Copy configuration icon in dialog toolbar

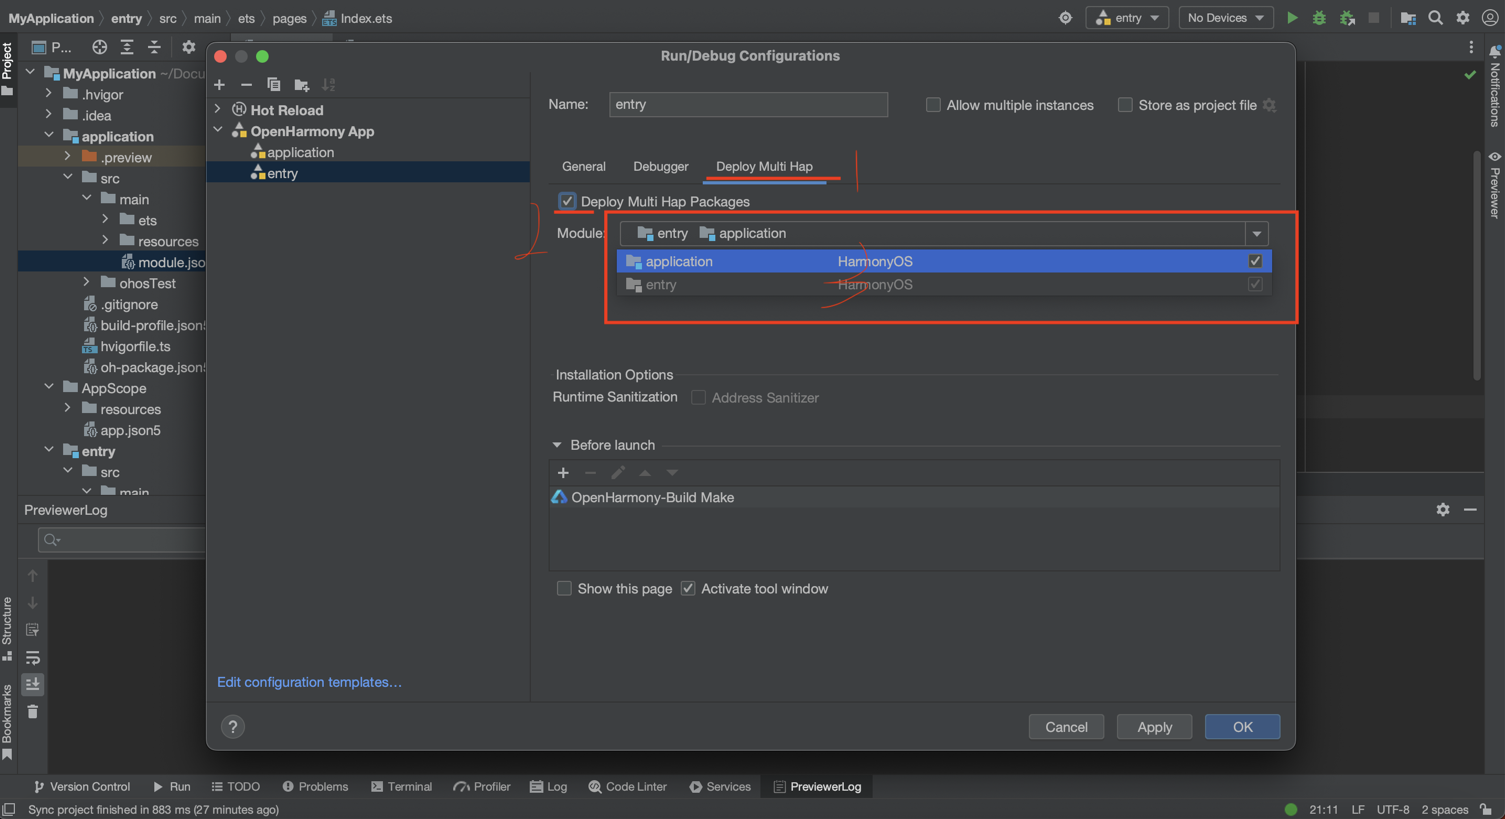click(273, 85)
